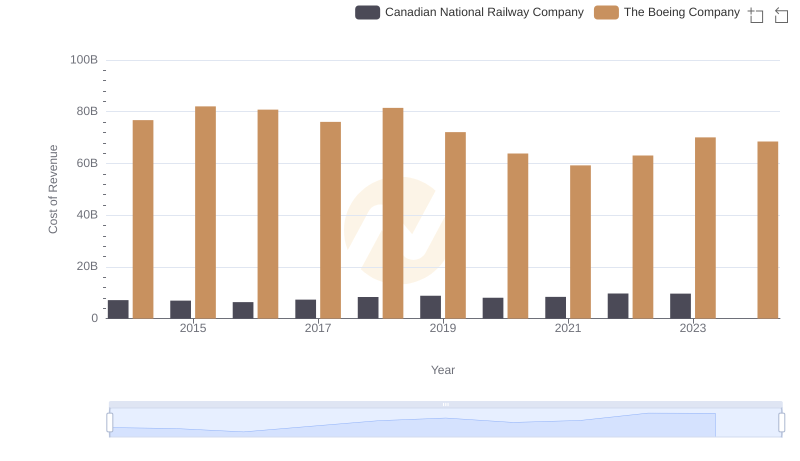Click the Boeing bar for 2018

[x=393, y=213]
